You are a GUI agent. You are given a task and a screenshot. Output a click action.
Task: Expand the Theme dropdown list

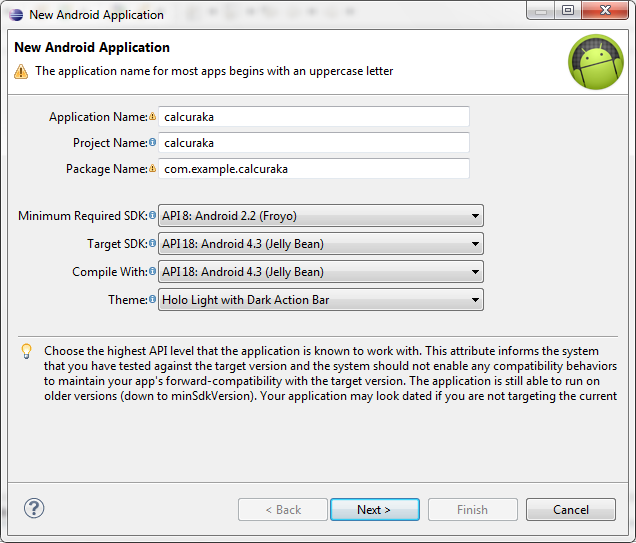320,300
